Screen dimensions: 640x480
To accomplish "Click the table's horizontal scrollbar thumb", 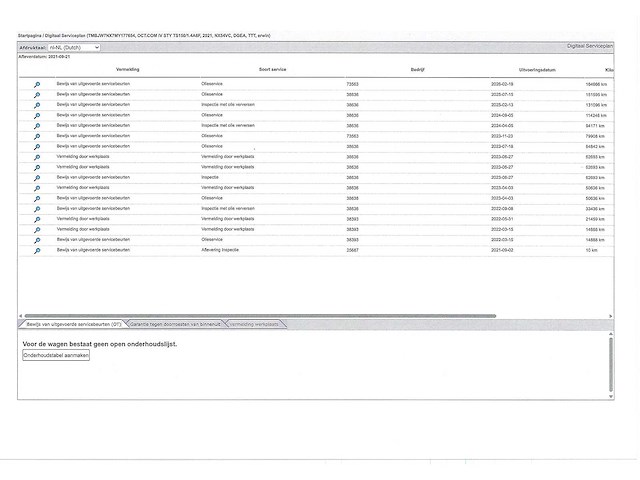I will pyautogui.click(x=260, y=316).
